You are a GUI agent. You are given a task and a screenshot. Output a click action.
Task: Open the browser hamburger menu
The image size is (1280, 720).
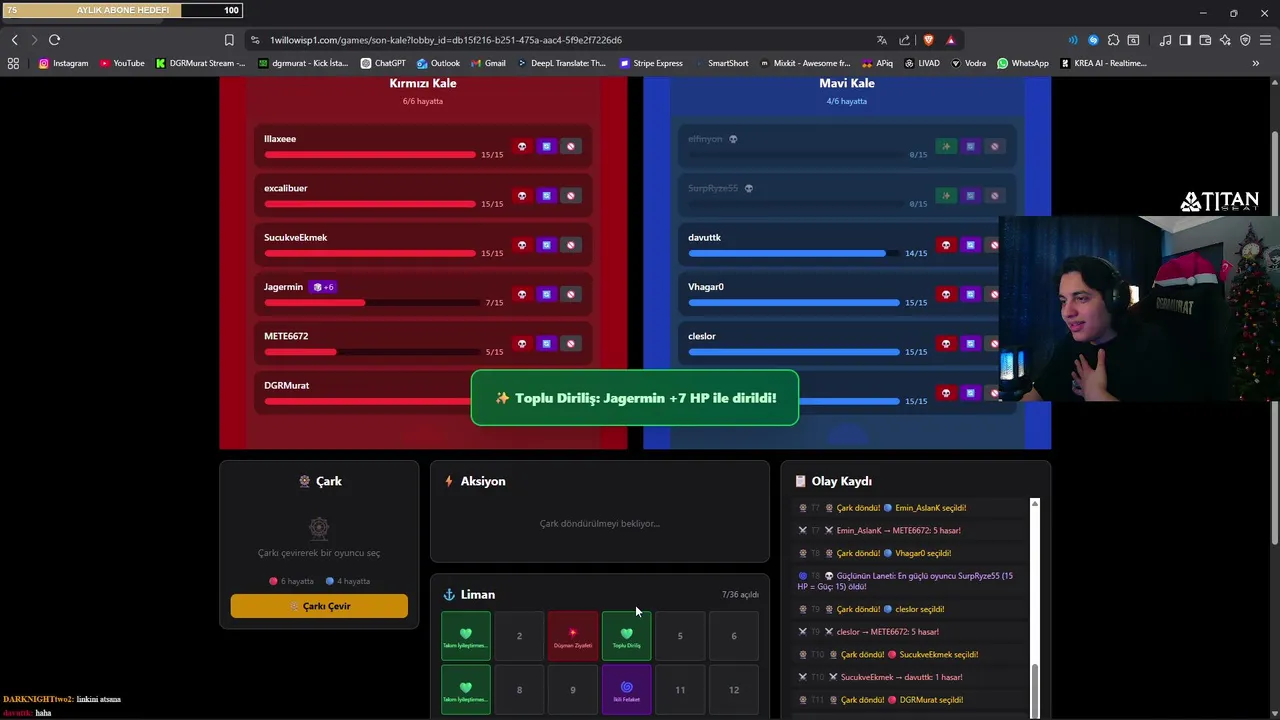pos(1265,40)
